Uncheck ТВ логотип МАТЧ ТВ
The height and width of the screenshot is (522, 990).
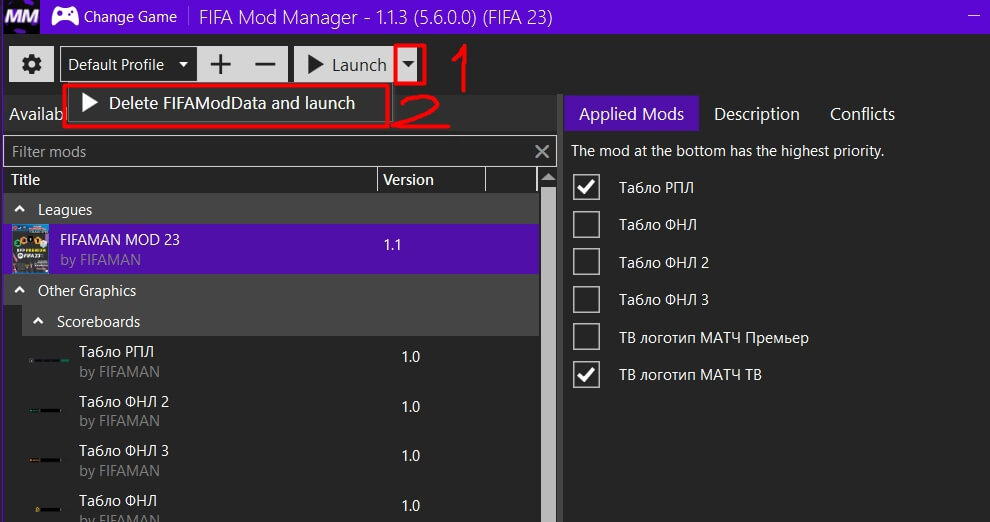pyautogui.click(x=586, y=374)
